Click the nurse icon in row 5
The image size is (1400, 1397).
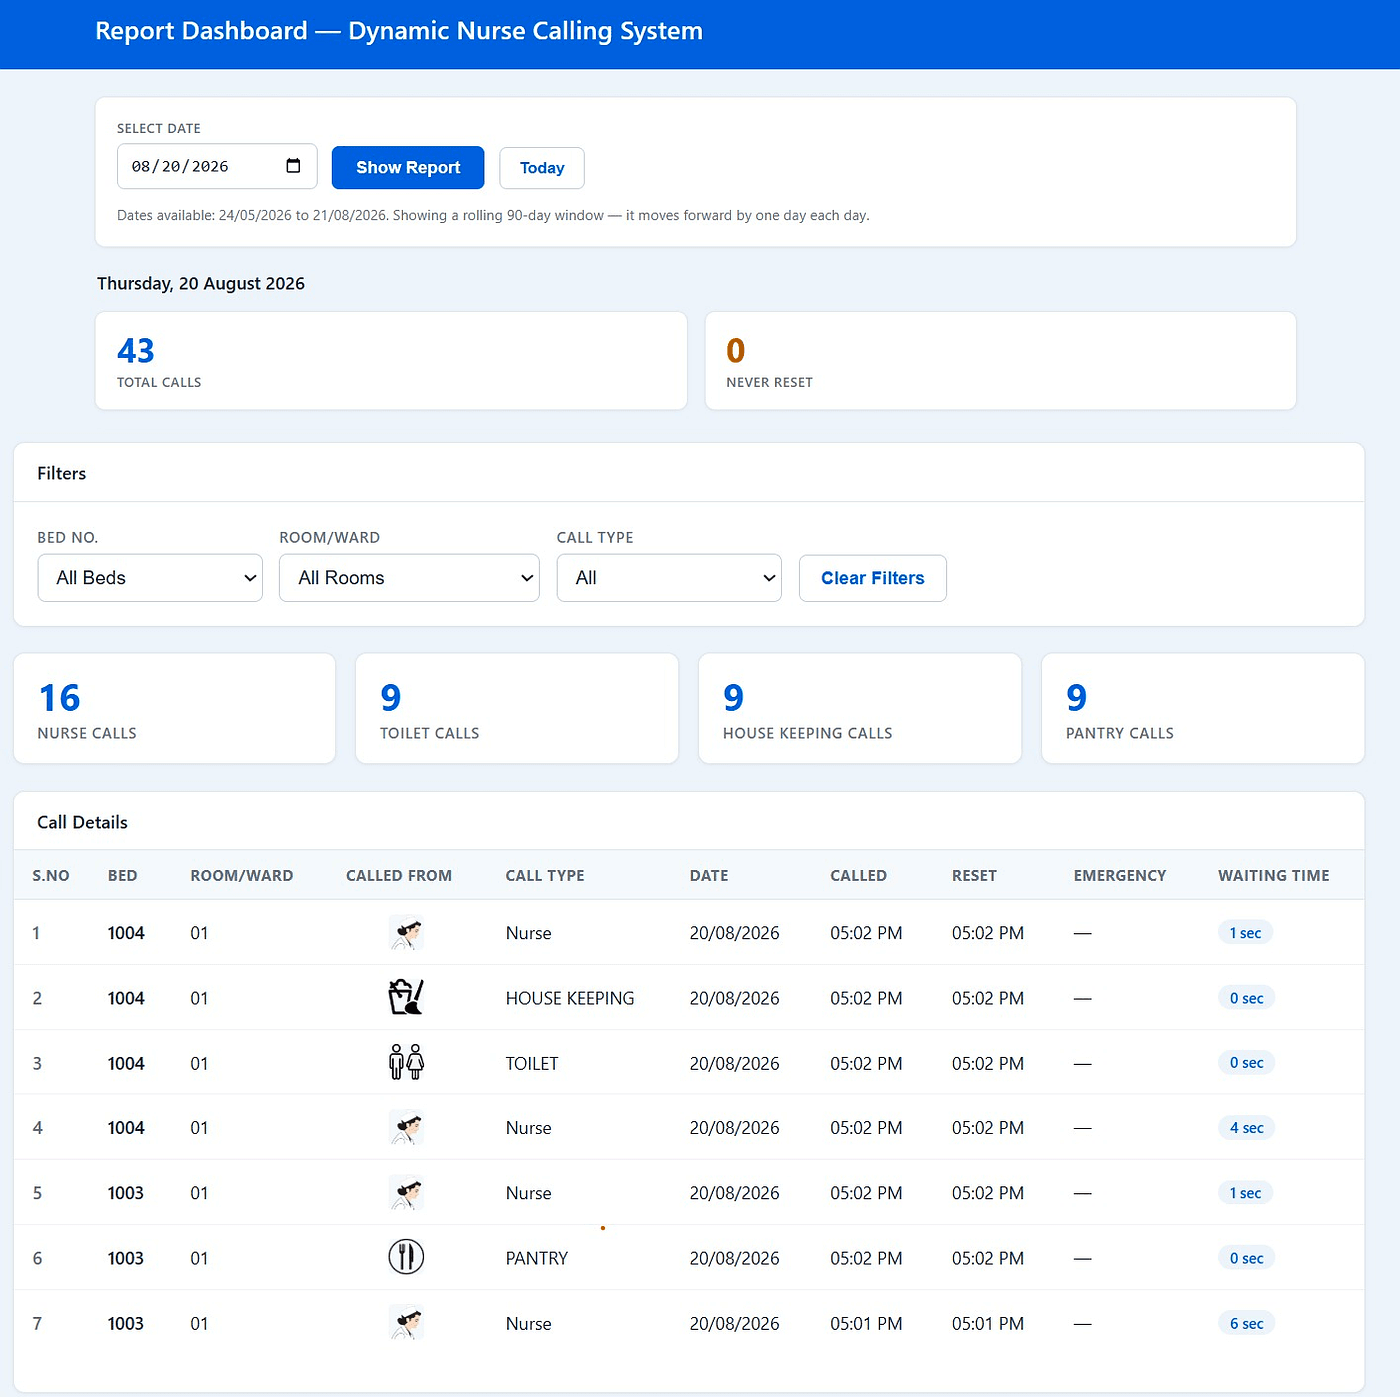[x=406, y=1193]
